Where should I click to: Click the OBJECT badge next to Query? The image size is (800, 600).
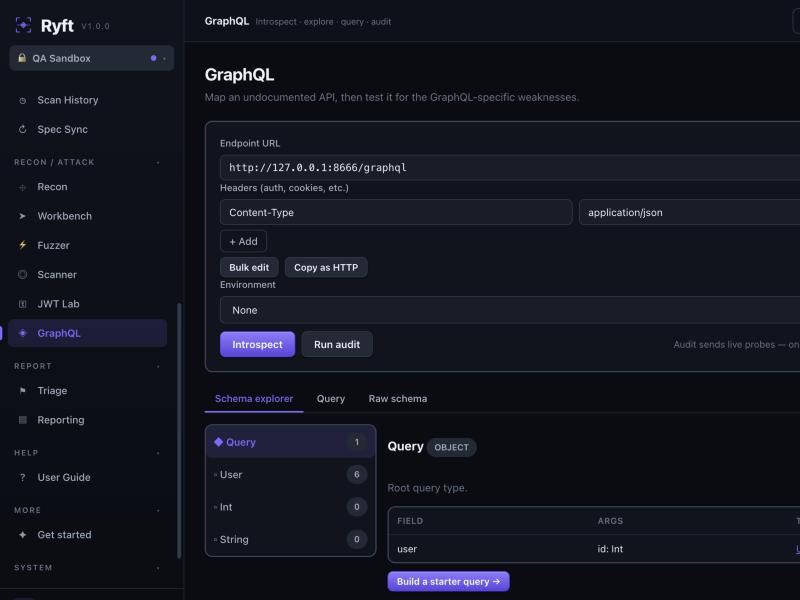pyautogui.click(x=452, y=447)
